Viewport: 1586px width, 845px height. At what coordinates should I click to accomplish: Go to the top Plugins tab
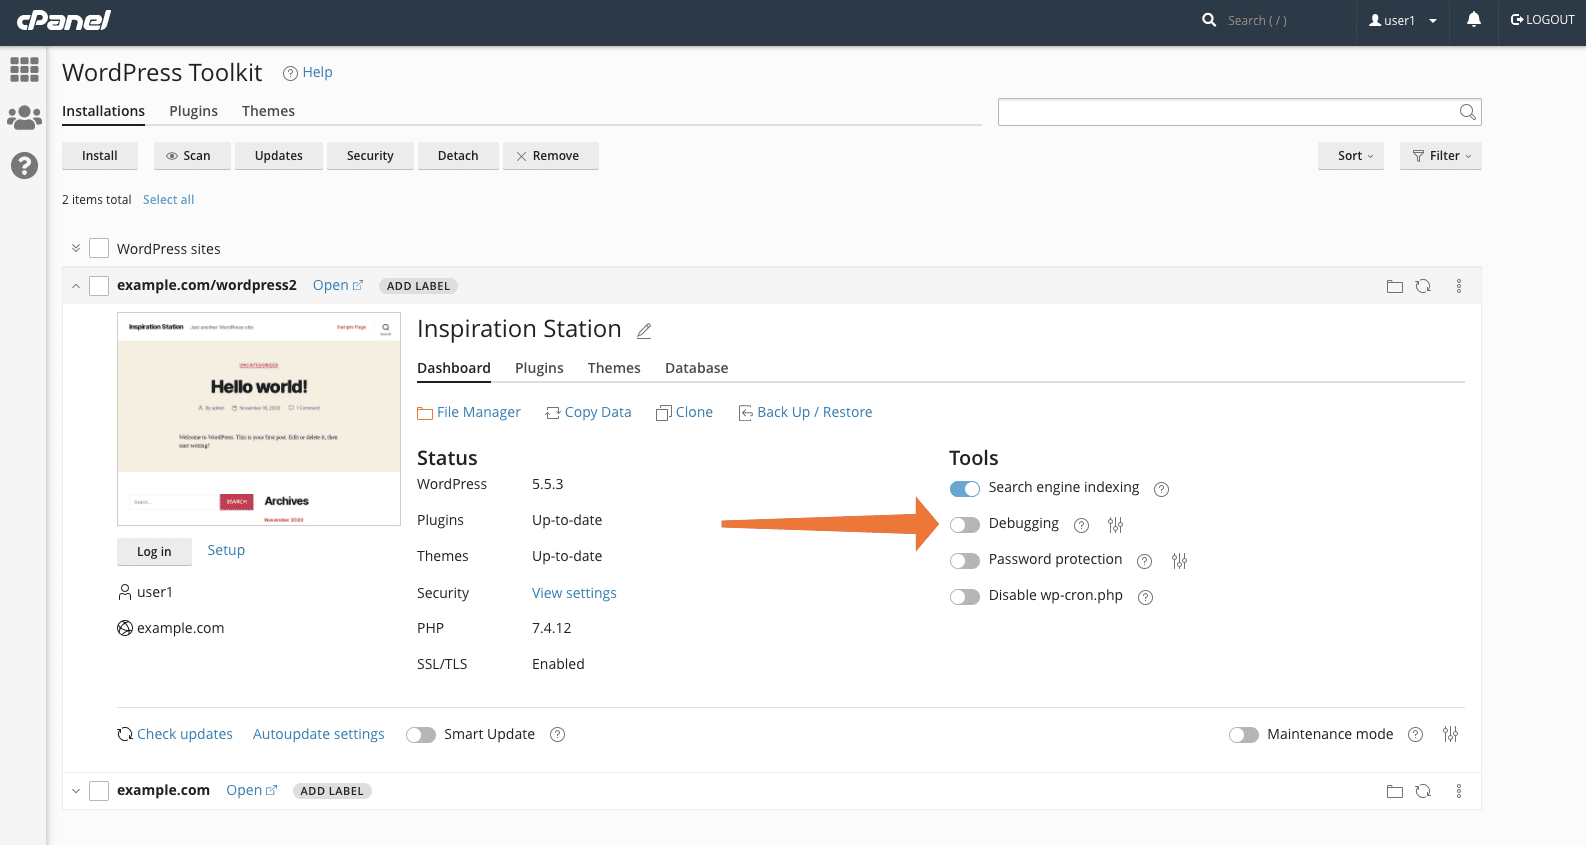click(x=193, y=111)
